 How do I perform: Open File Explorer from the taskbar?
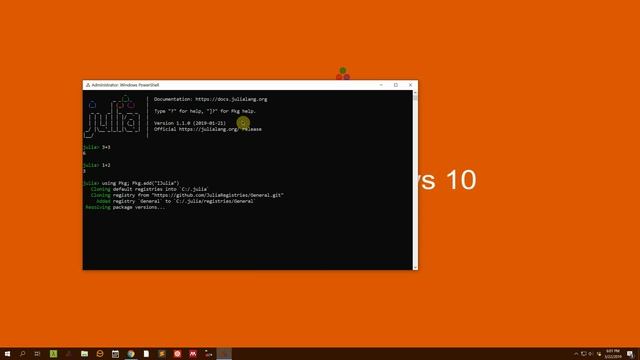pos(84,354)
